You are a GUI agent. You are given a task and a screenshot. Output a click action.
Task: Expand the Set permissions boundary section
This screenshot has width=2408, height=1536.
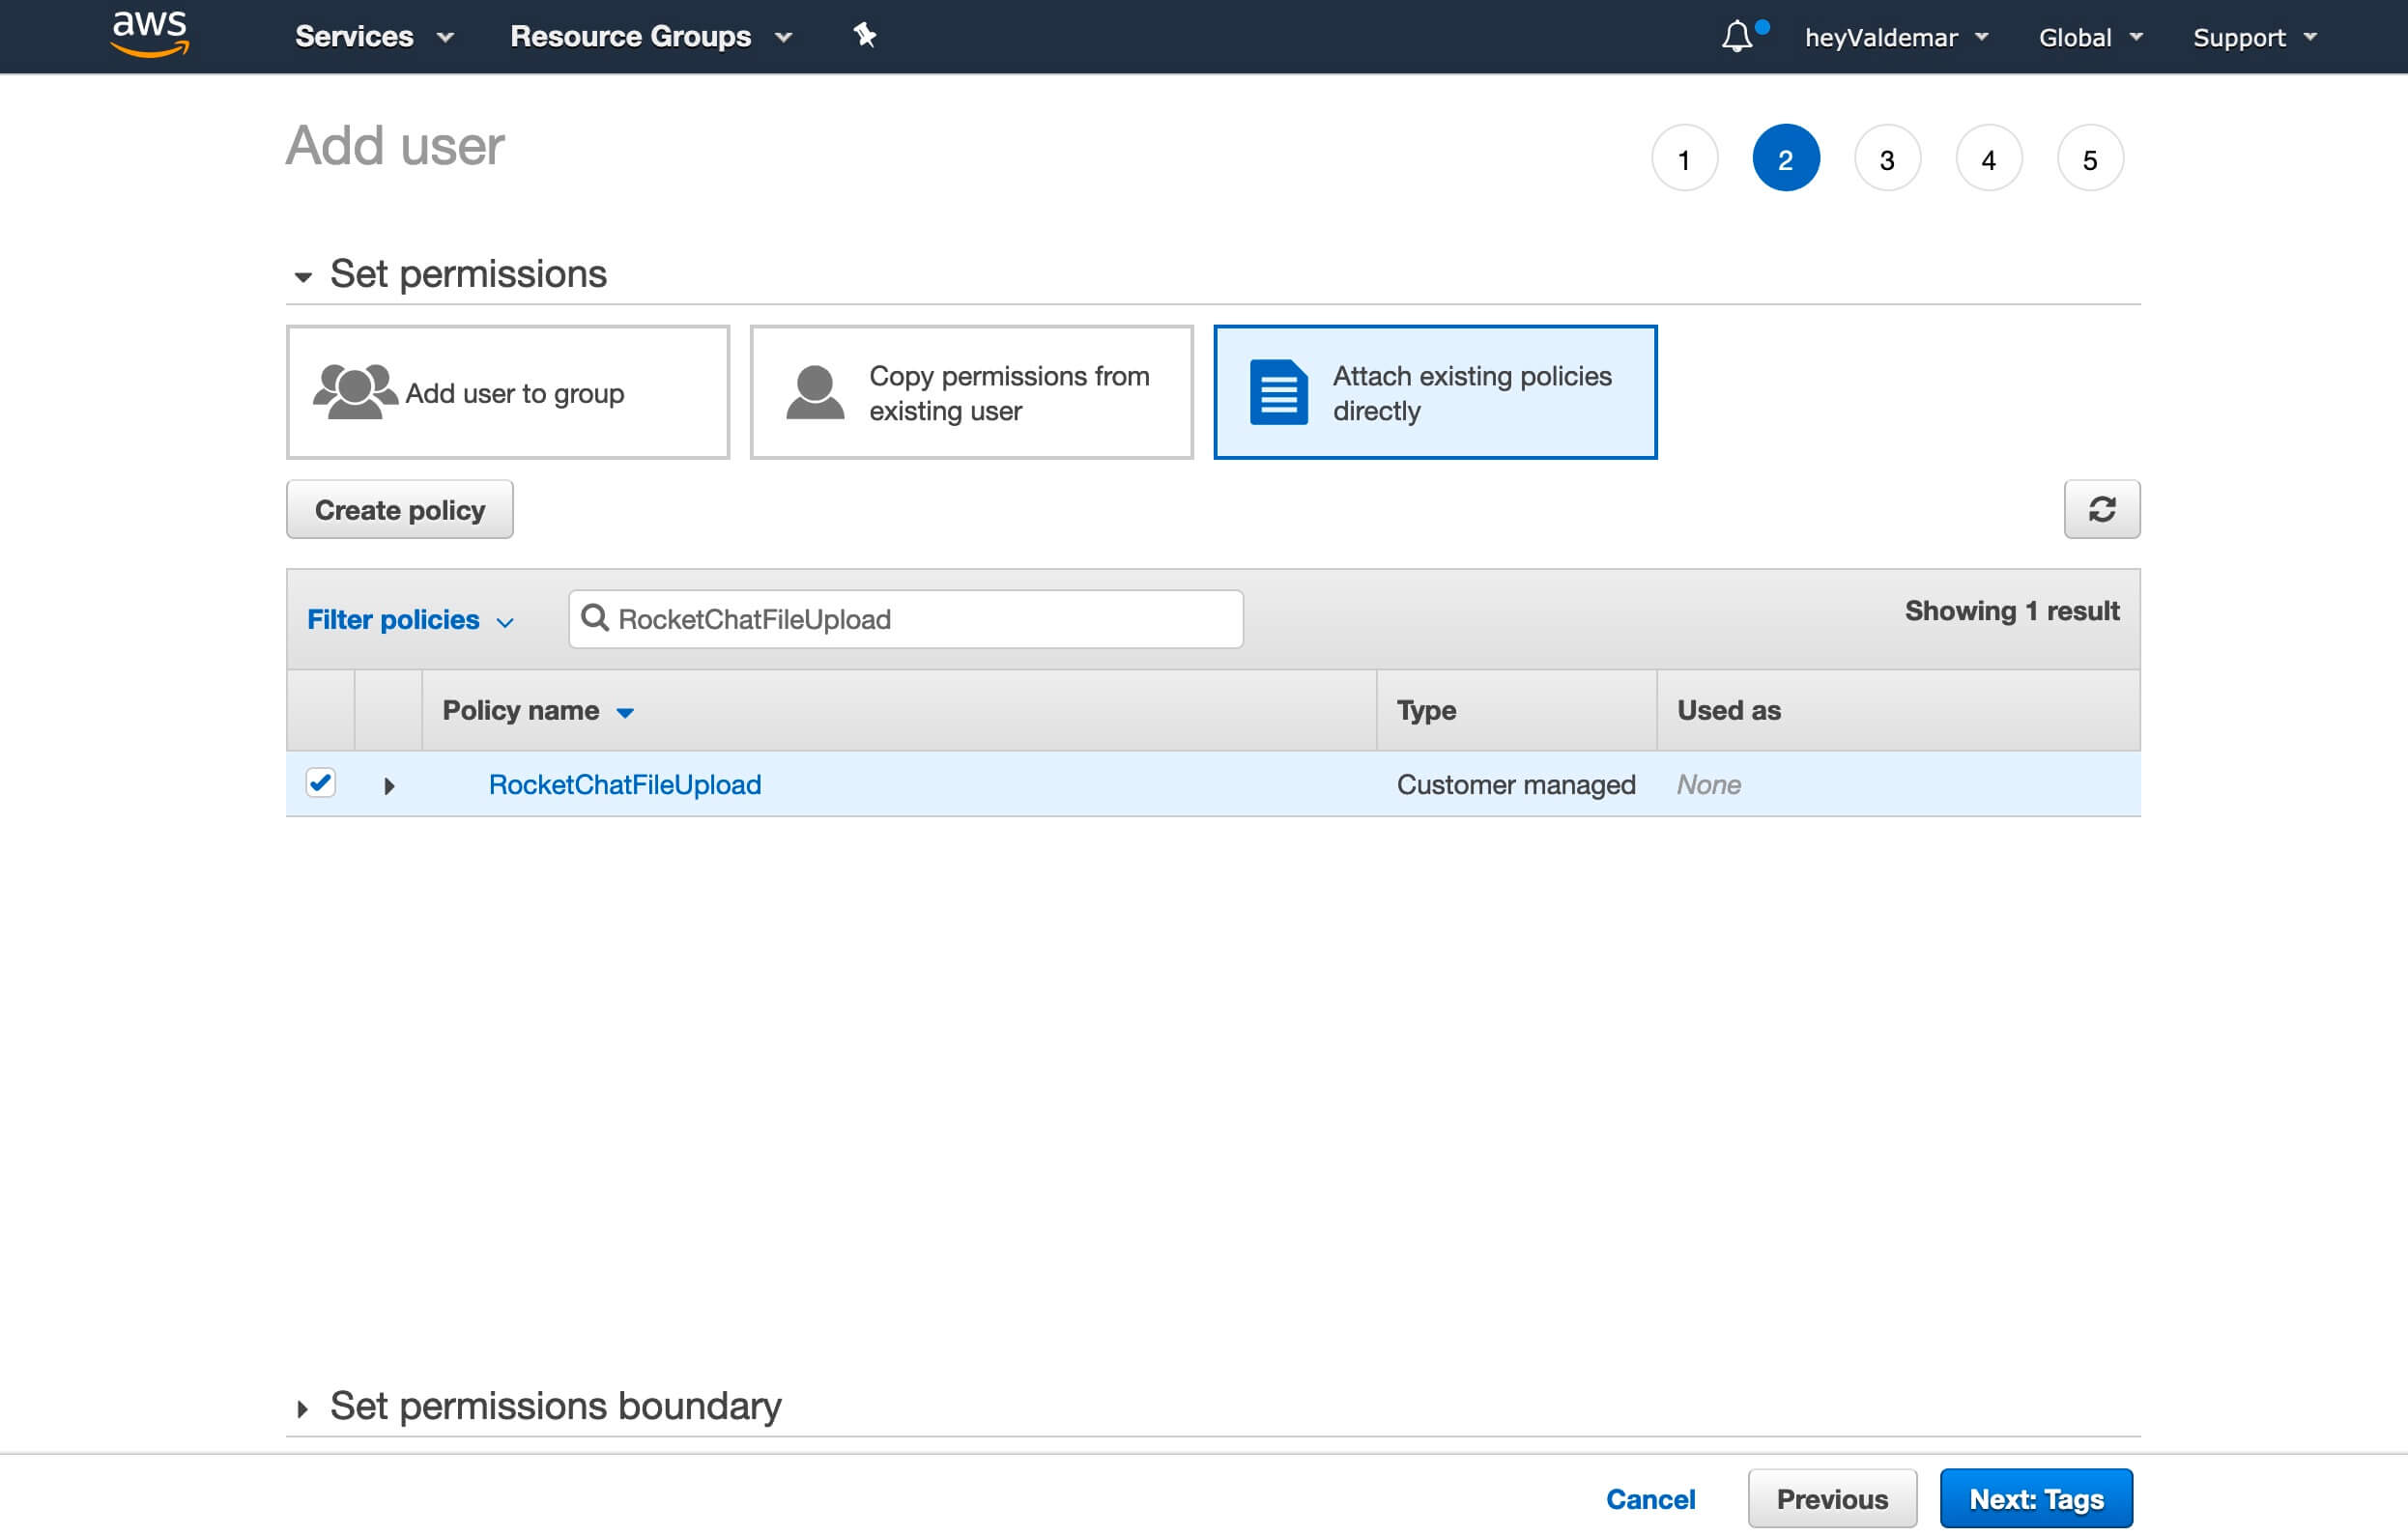[303, 1407]
